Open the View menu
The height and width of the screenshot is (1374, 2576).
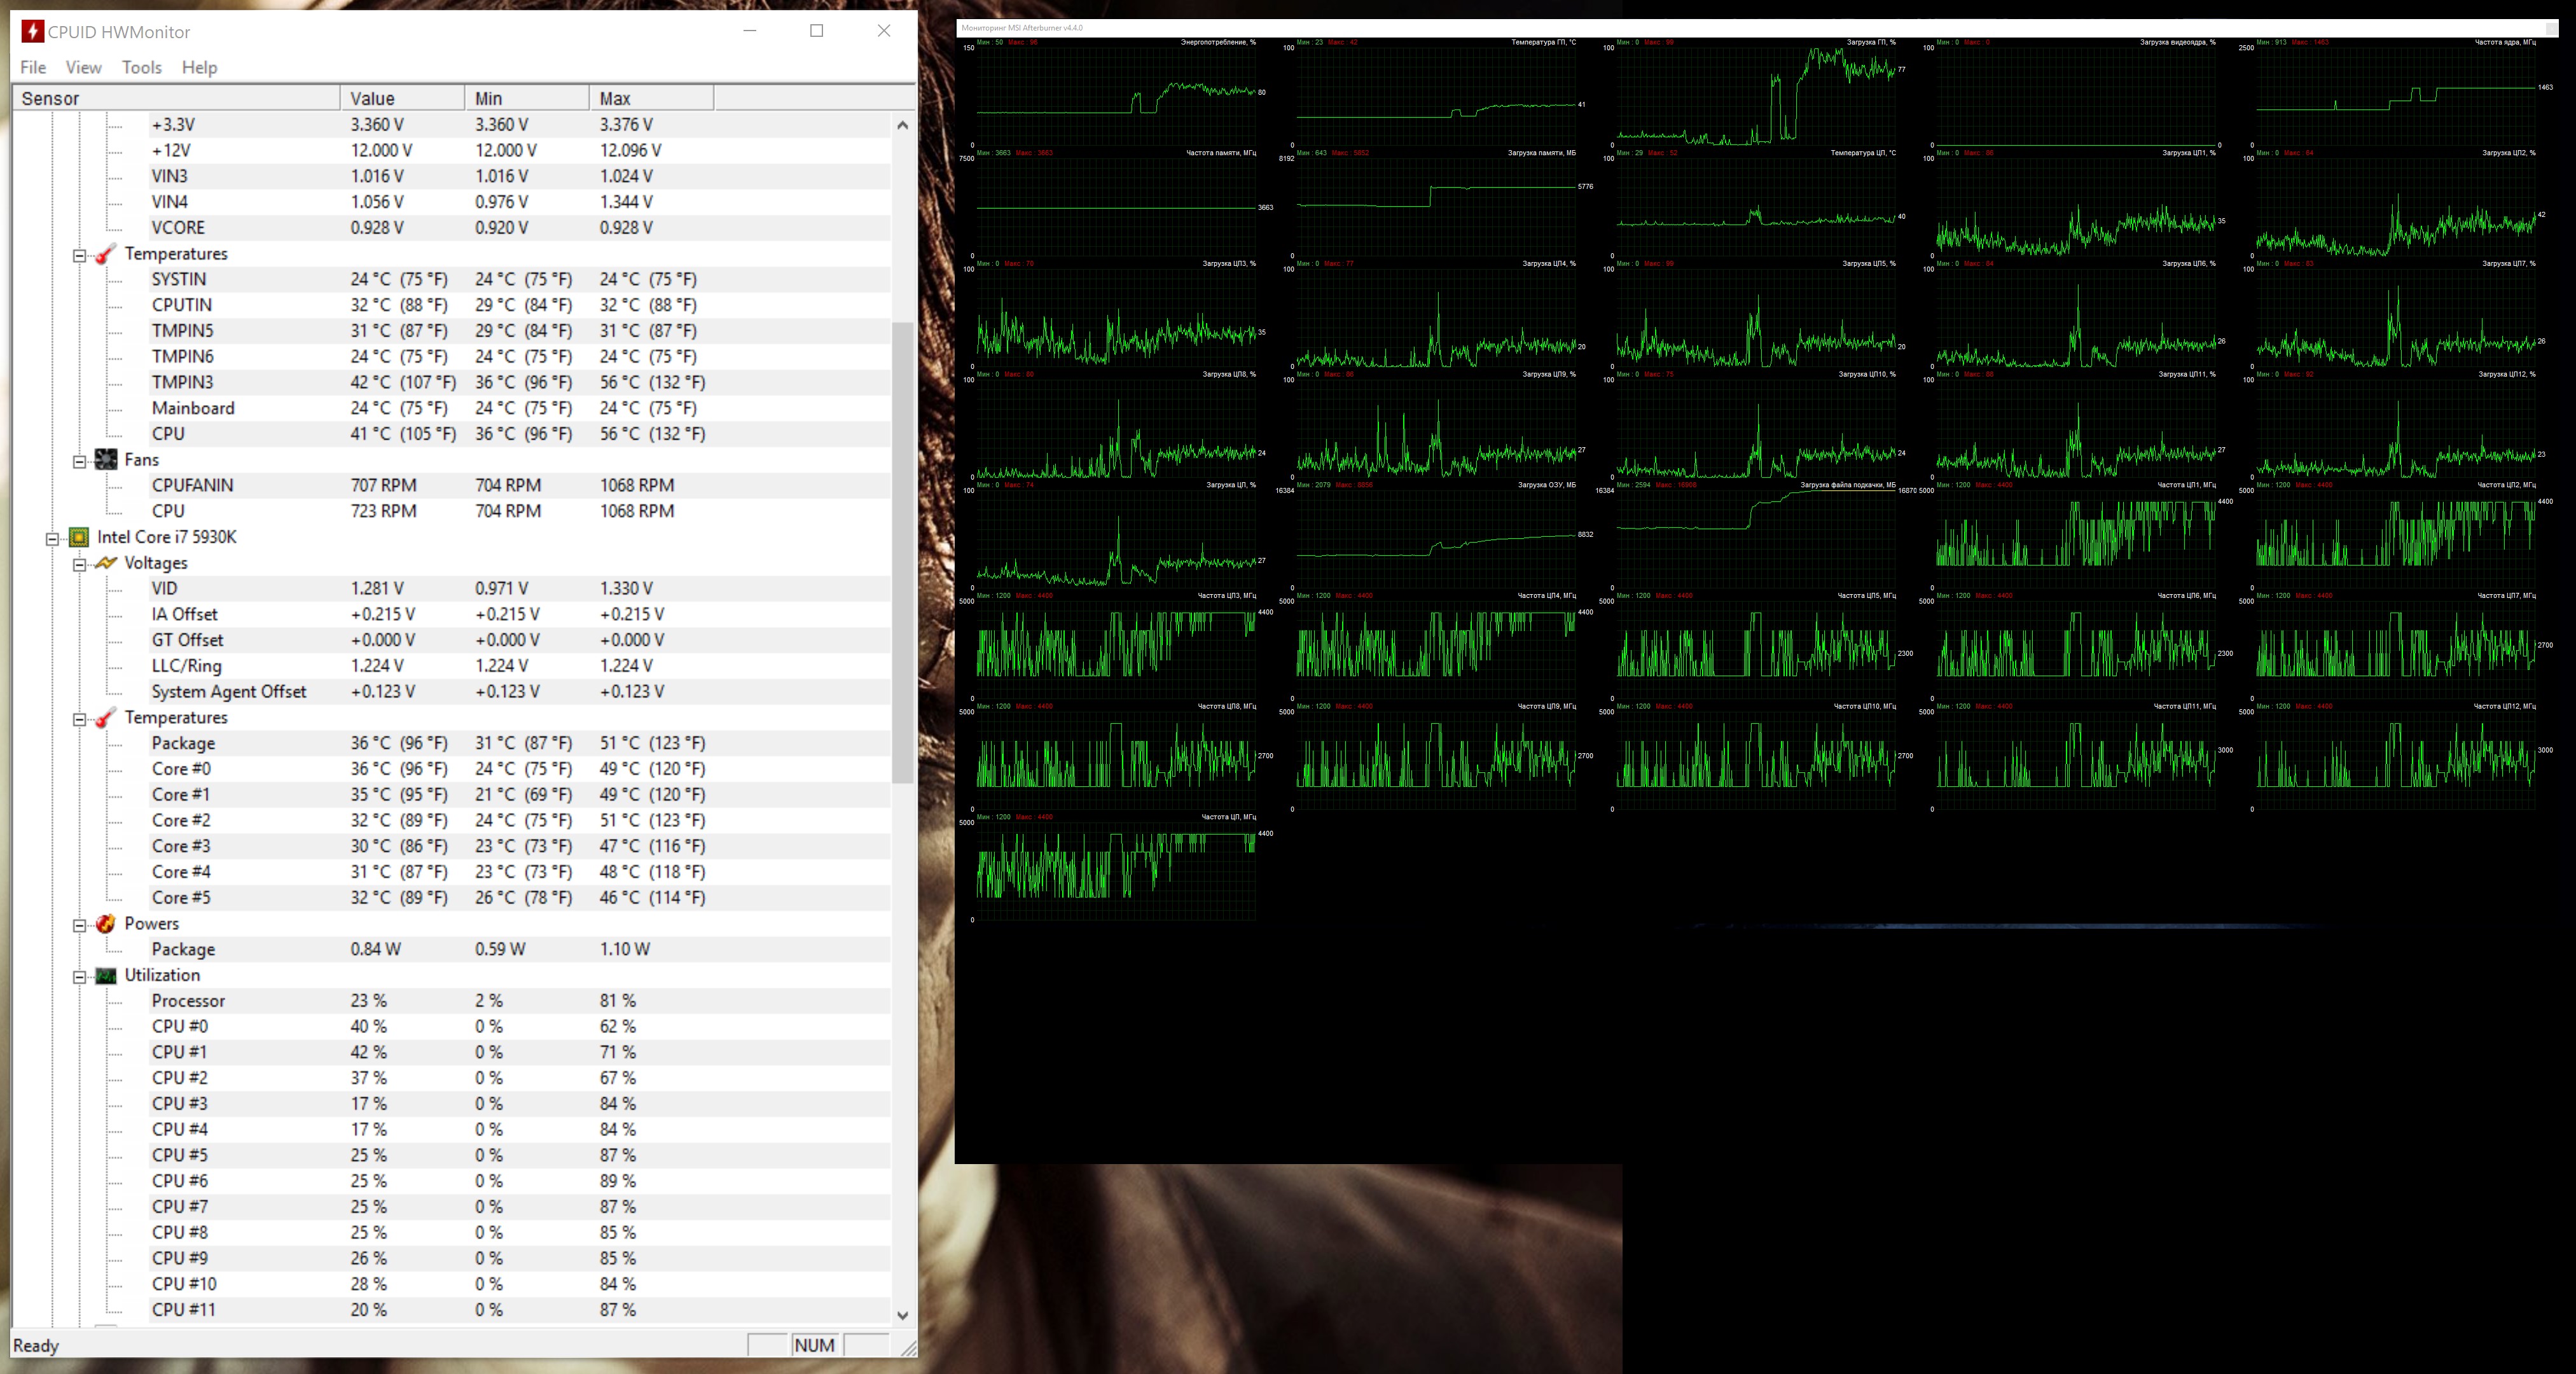(83, 67)
